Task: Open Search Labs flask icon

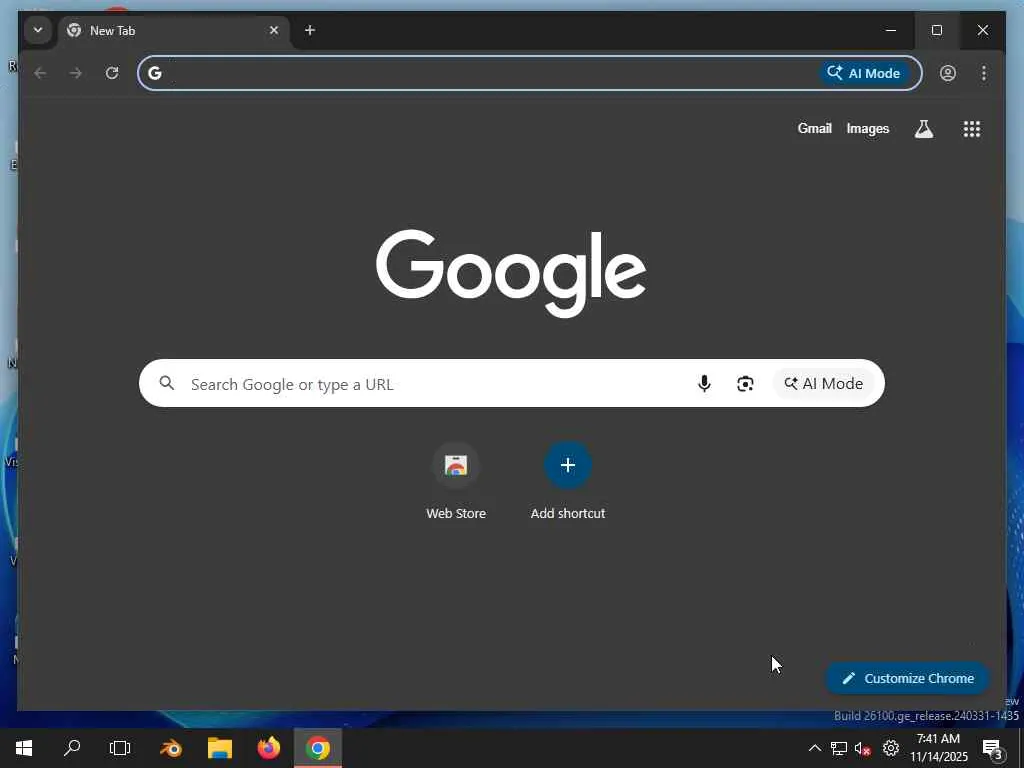Action: coord(923,129)
